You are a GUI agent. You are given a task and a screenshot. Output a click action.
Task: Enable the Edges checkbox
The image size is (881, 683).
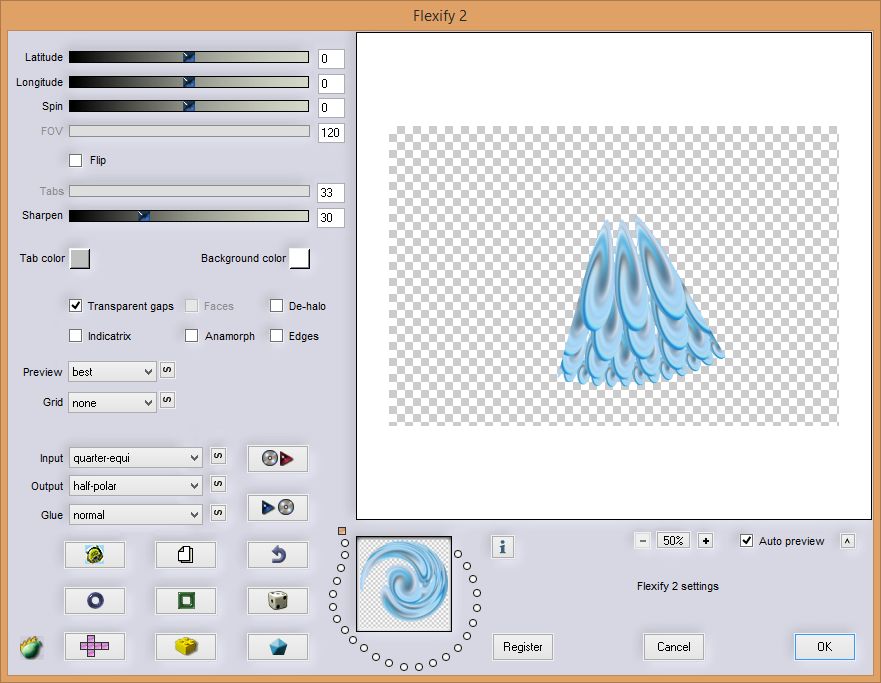276,335
